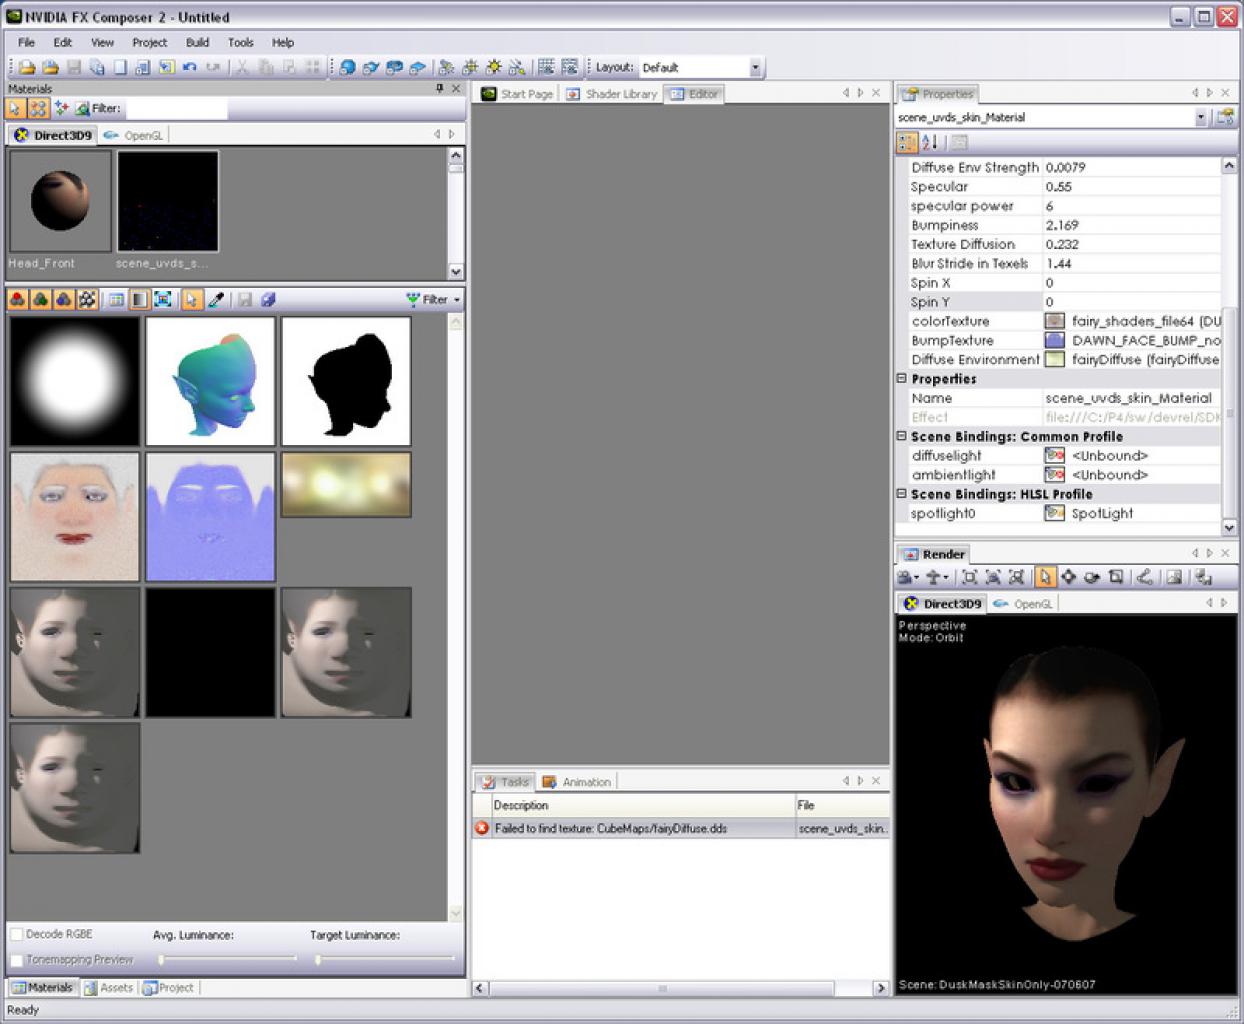Click the Diffuse Environment swatch in Properties
This screenshot has width=1244, height=1024.
(x=1054, y=359)
